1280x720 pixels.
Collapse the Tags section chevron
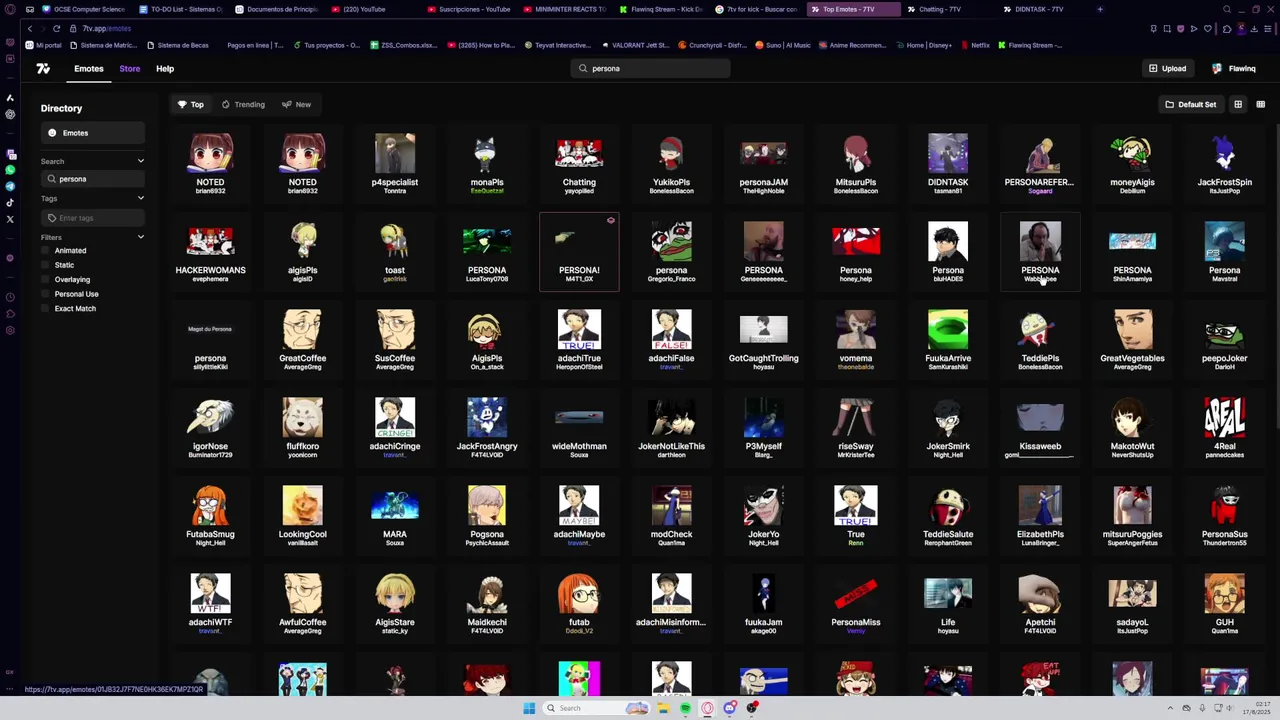pyautogui.click(x=140, y=198)
